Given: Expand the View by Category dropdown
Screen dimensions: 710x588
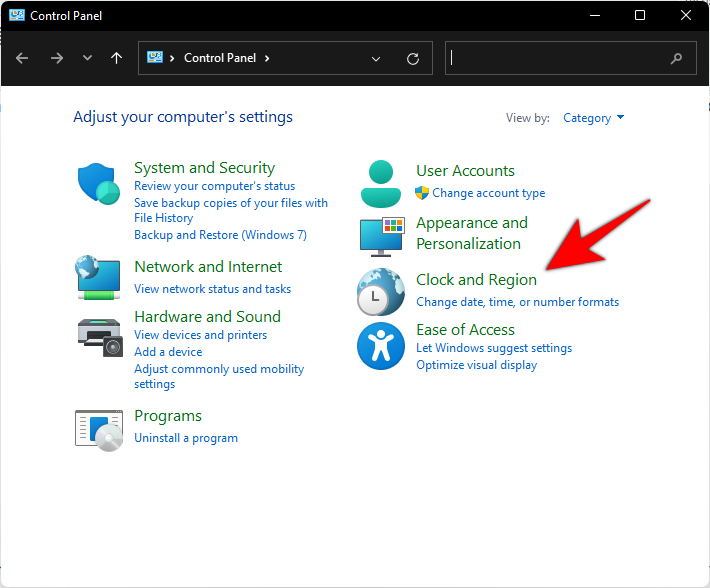Looking at the screenshot, I should coord(594,118).
